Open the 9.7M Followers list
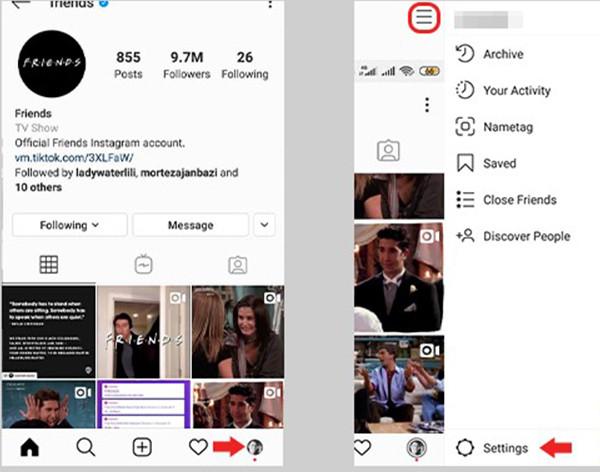This screenshot has height=472, width=600. coord(187,65)
